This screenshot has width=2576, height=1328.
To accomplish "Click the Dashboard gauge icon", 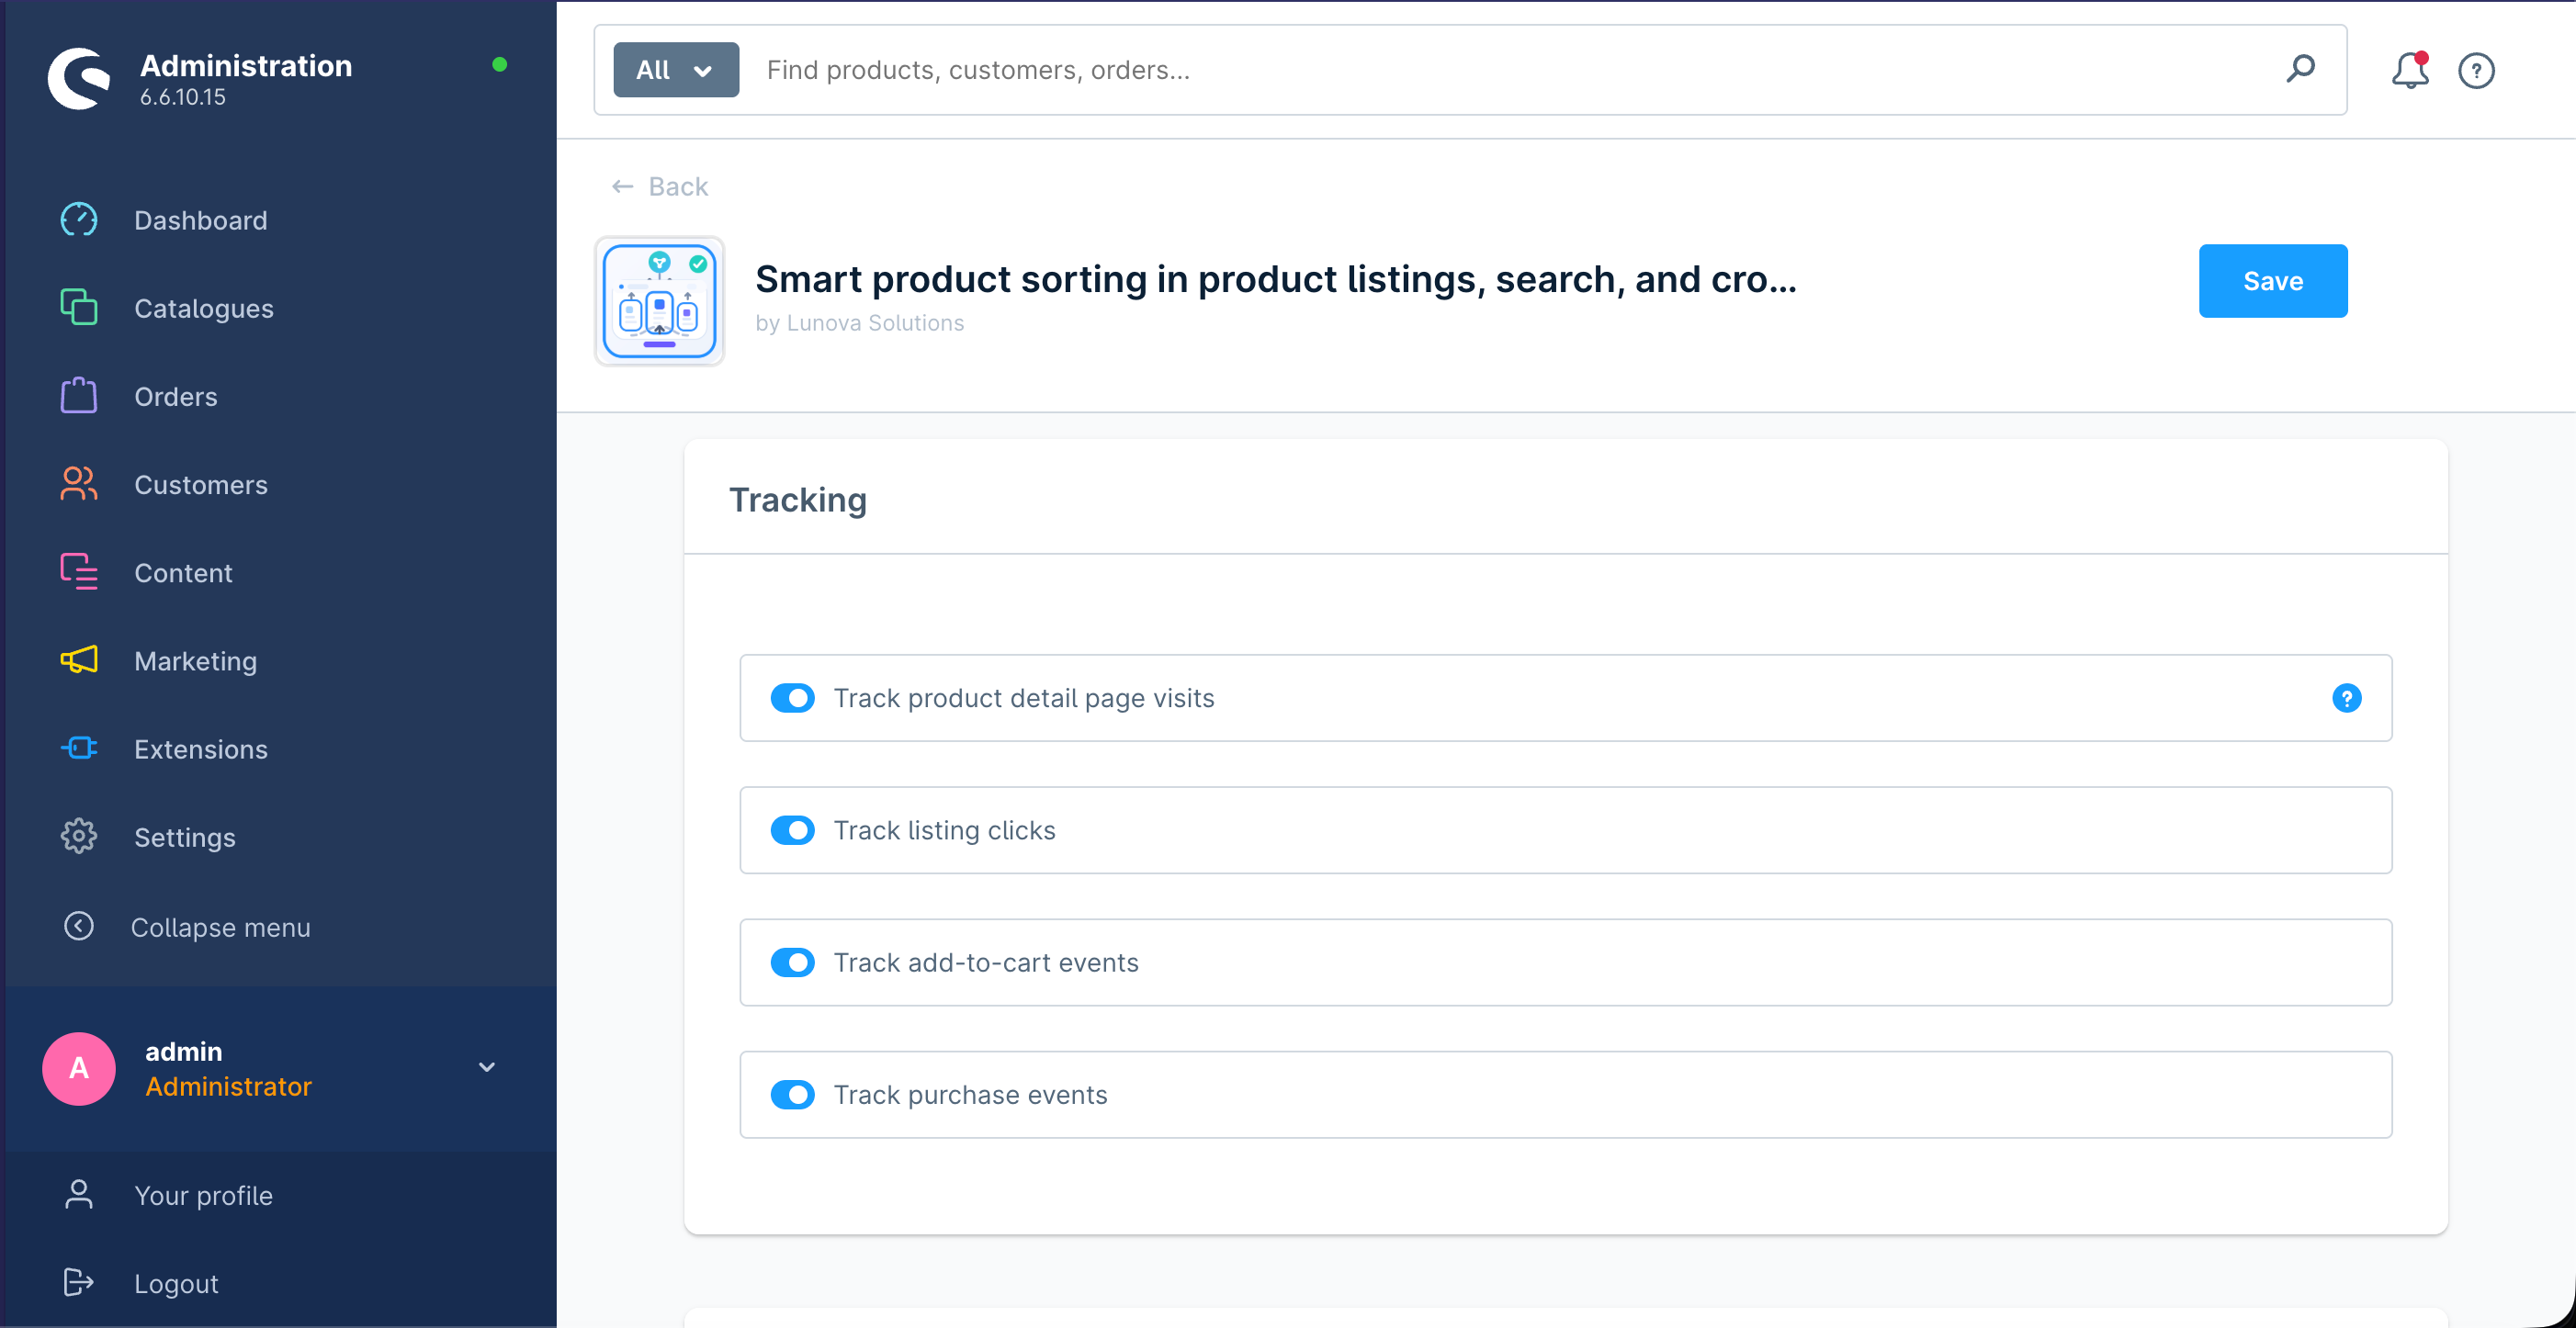I will point(78,220).
